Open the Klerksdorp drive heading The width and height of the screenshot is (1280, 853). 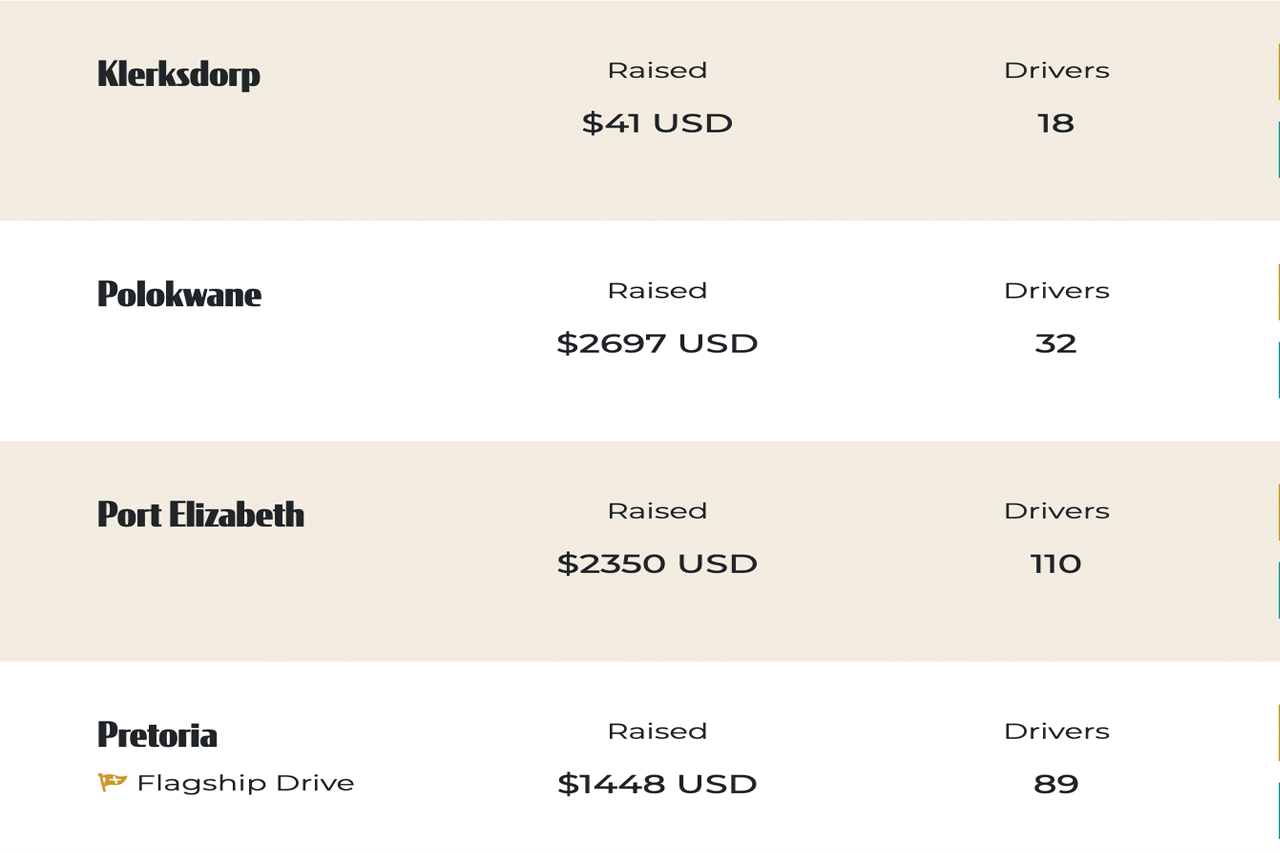(x=179, y=74)
